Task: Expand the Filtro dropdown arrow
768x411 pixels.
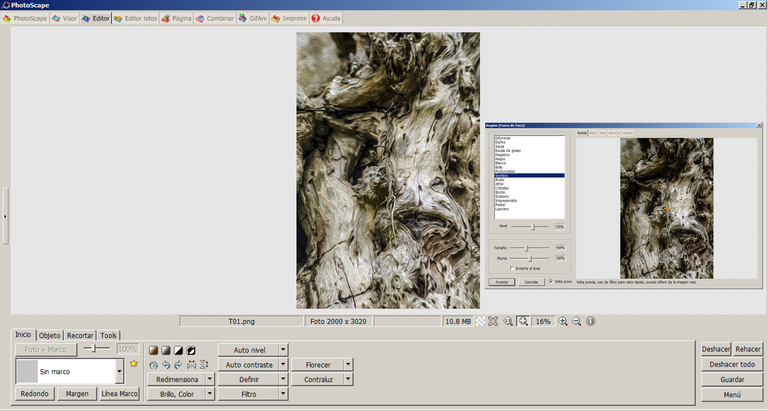Action: coord(283,394)
